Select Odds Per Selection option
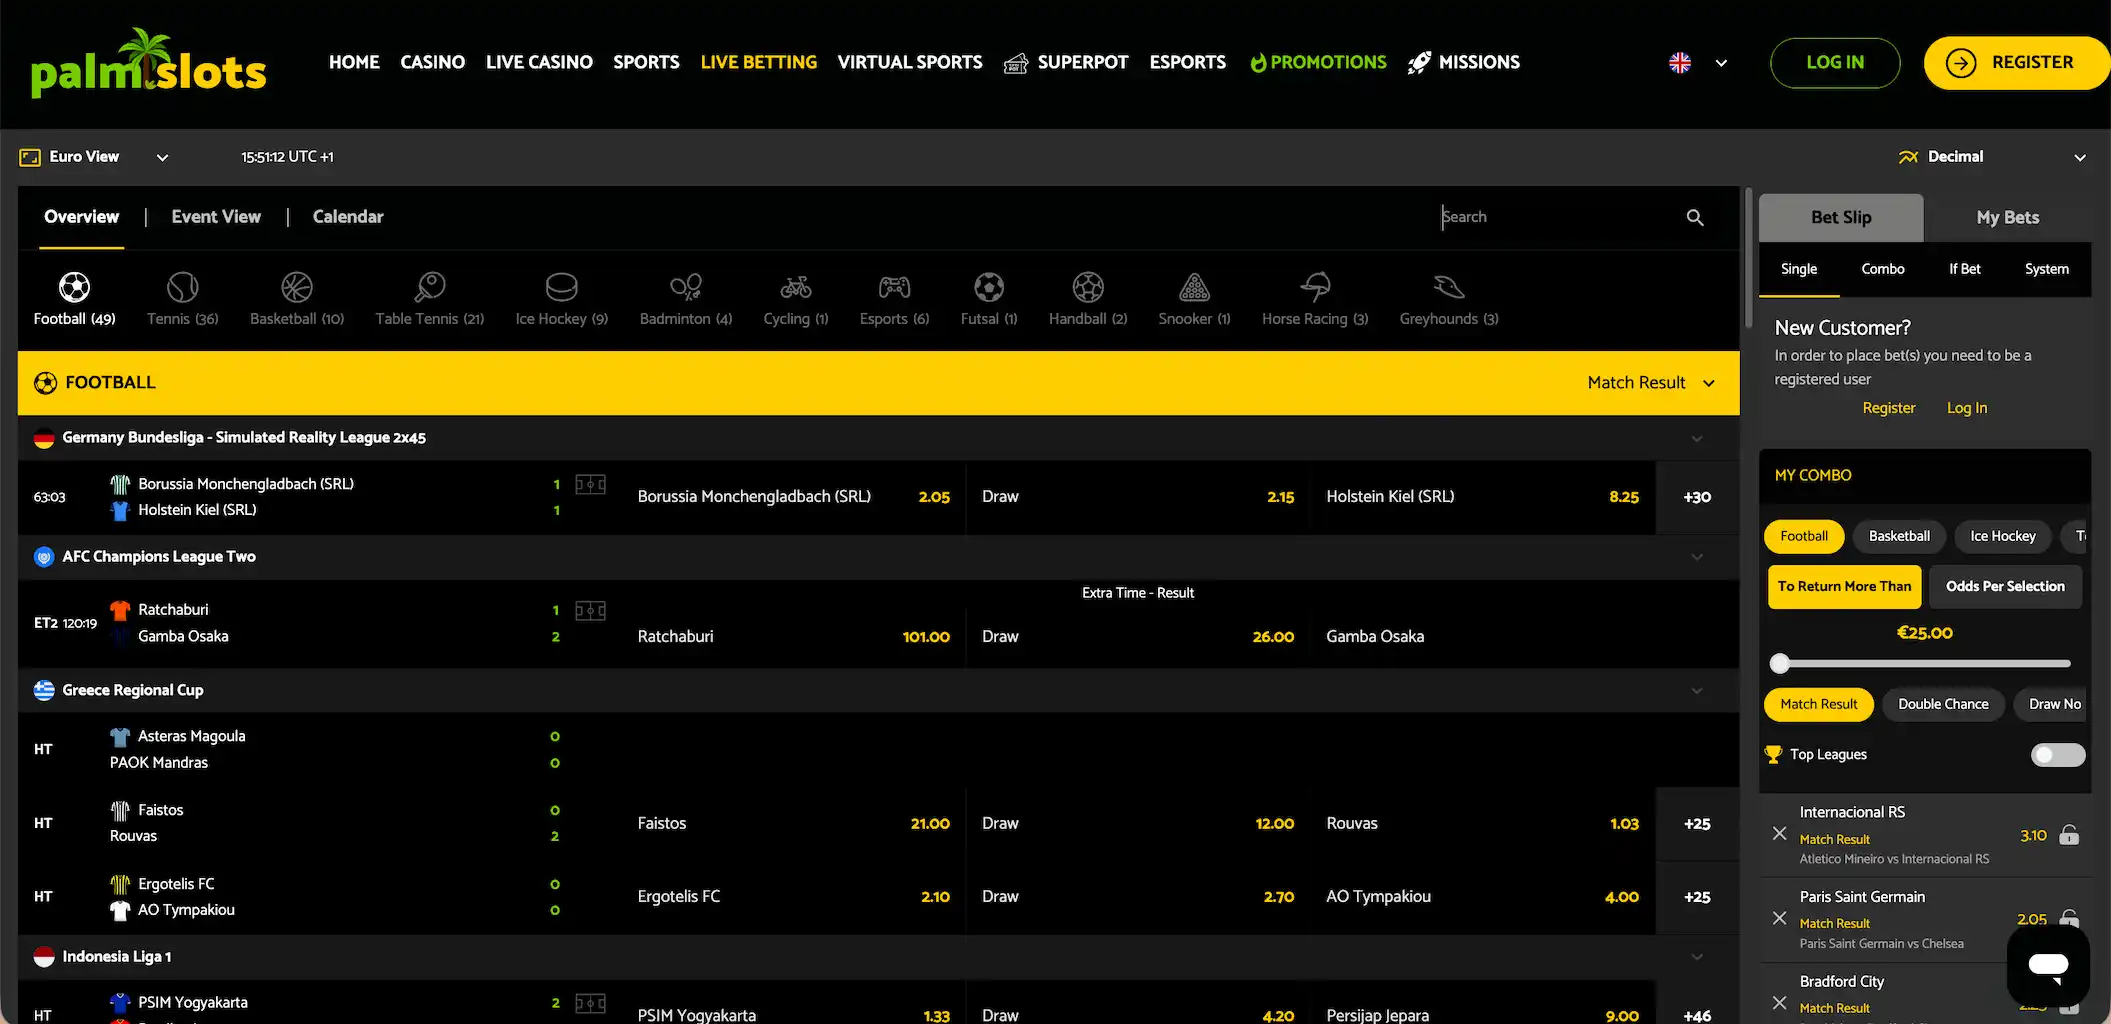Image resolution: width=2111 pixels, height=1024 pixels. tap(2005, 587)
